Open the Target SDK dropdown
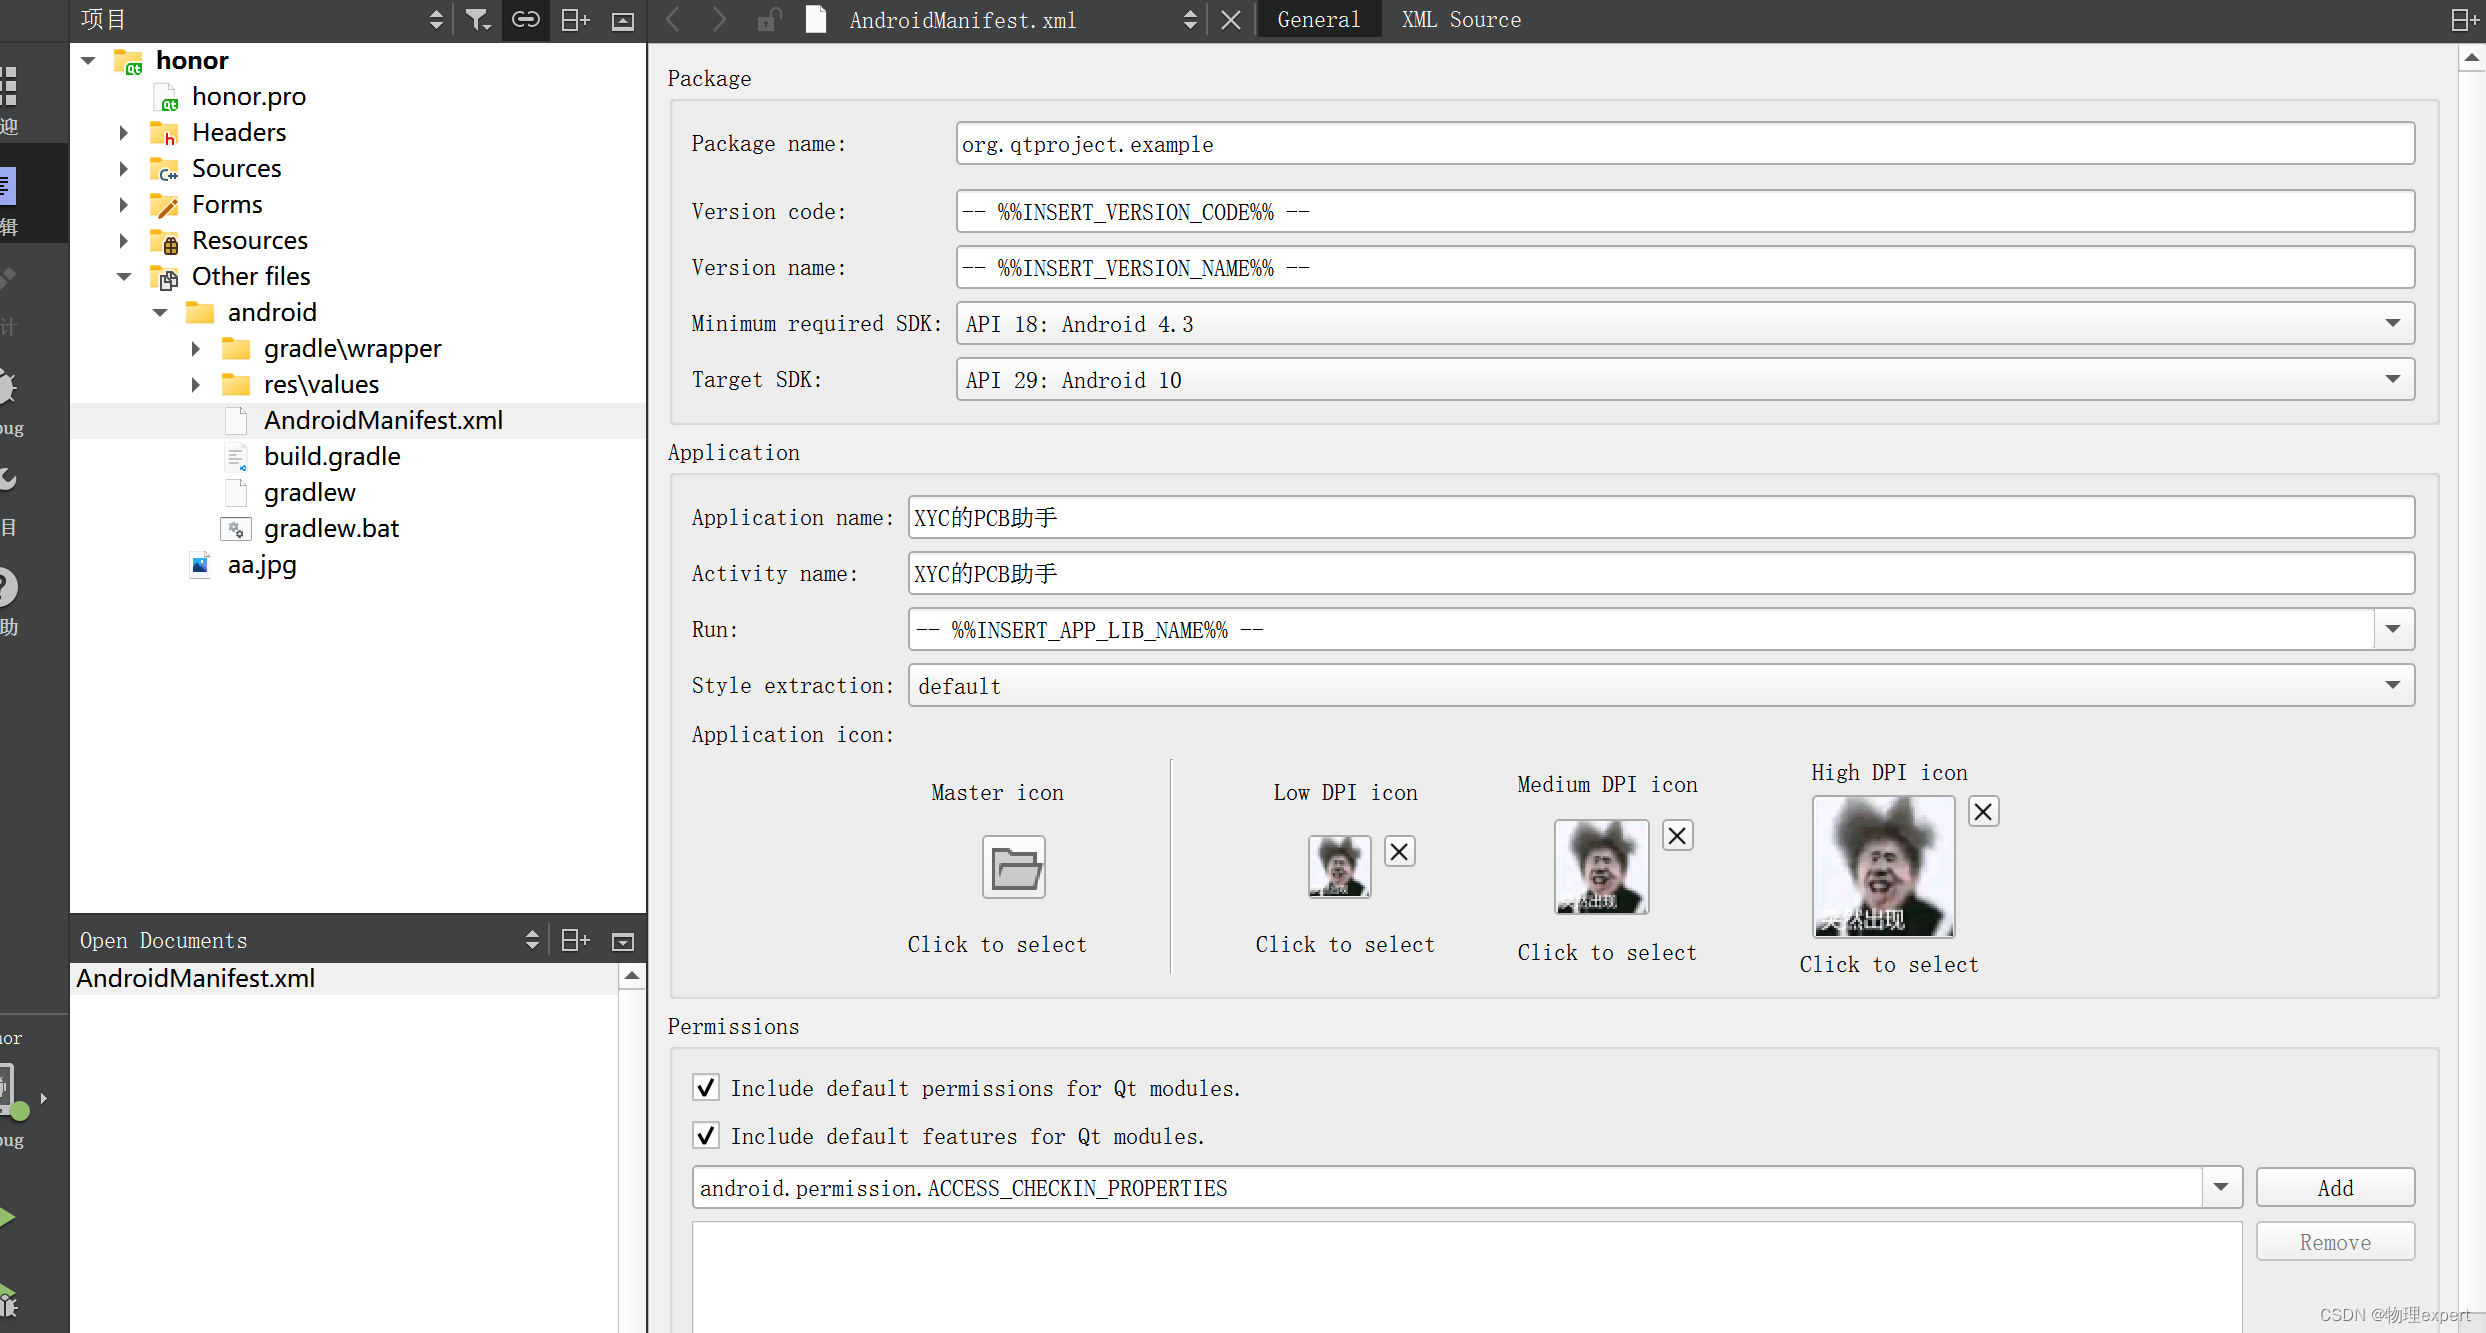2486x1333 pixels. (x=1685, y=379)
